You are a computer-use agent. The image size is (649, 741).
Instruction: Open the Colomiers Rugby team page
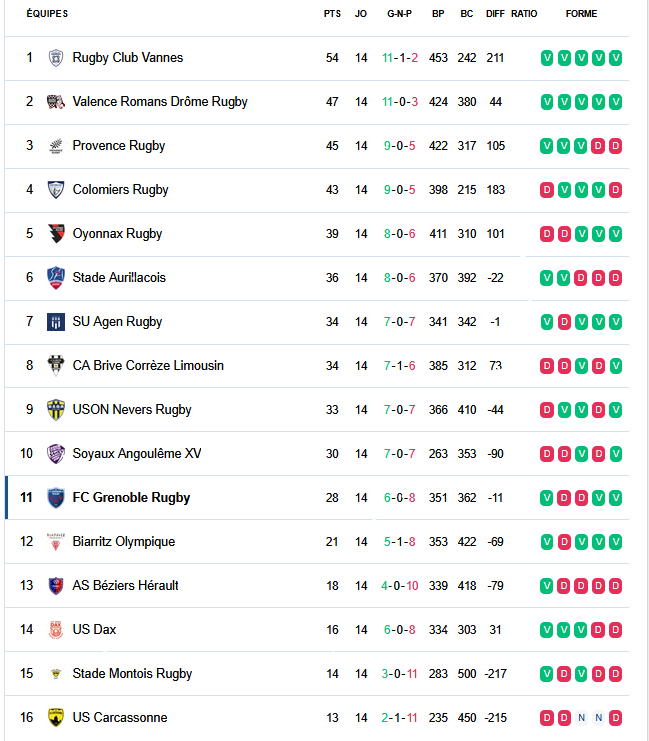(x=120, y=190)
